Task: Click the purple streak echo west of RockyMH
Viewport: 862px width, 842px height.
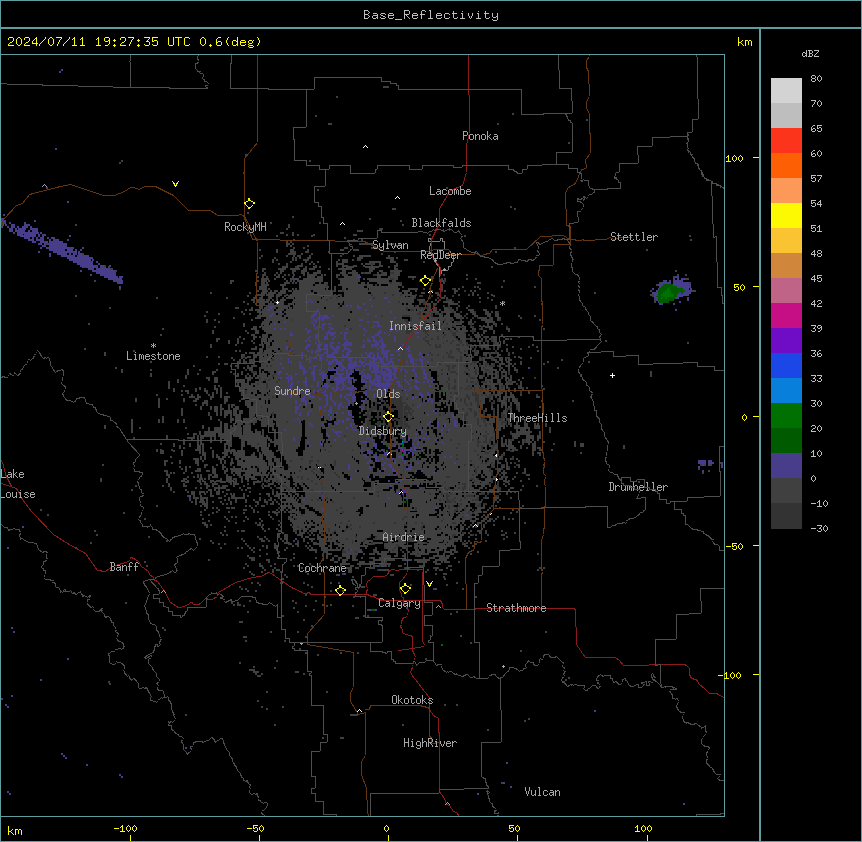Action: (62, 251)
